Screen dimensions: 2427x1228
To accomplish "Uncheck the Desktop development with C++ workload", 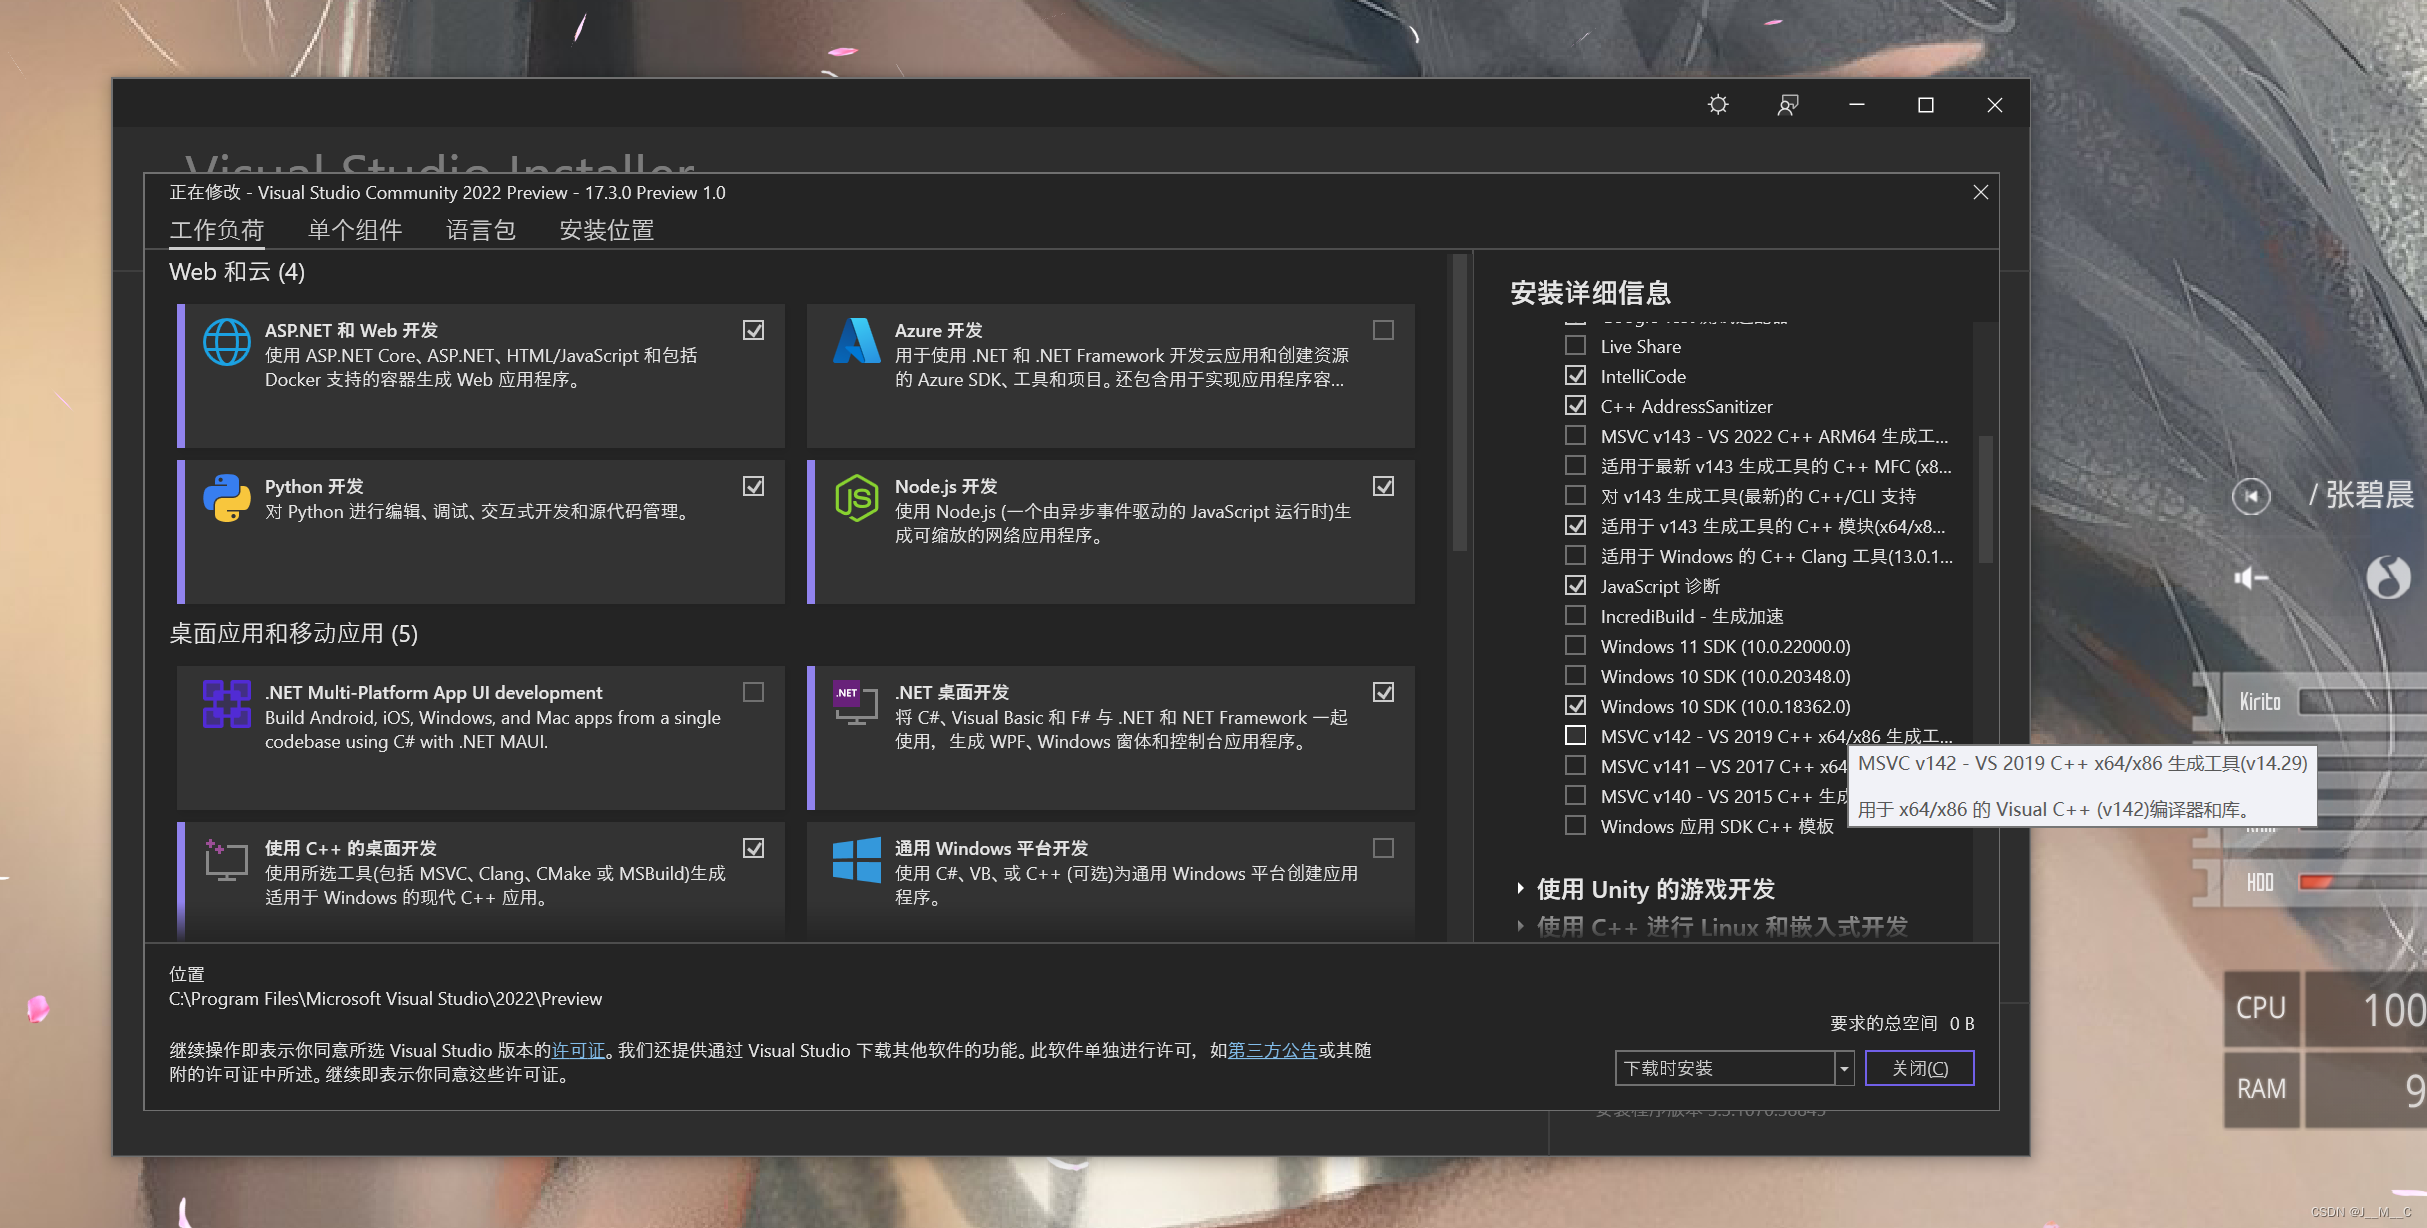I will (754, 848).
